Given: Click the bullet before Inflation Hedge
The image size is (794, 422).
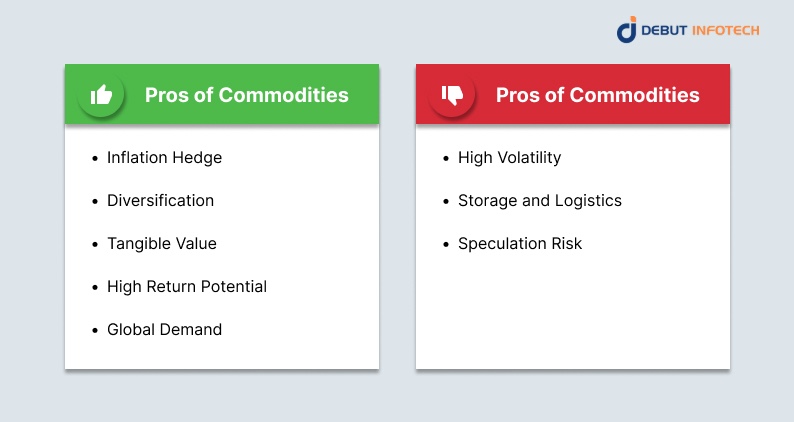Looking at the screenshot, I should pos(94,158).
